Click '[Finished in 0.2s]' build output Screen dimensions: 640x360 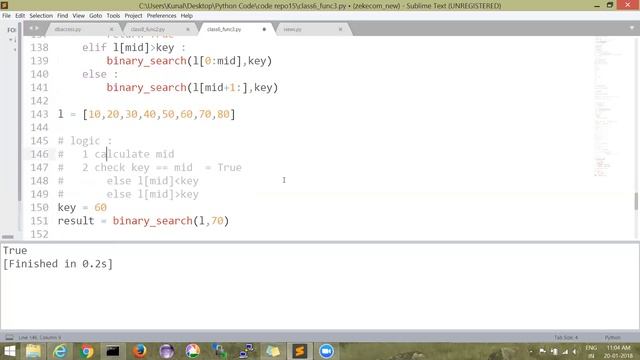coord(58,264)
